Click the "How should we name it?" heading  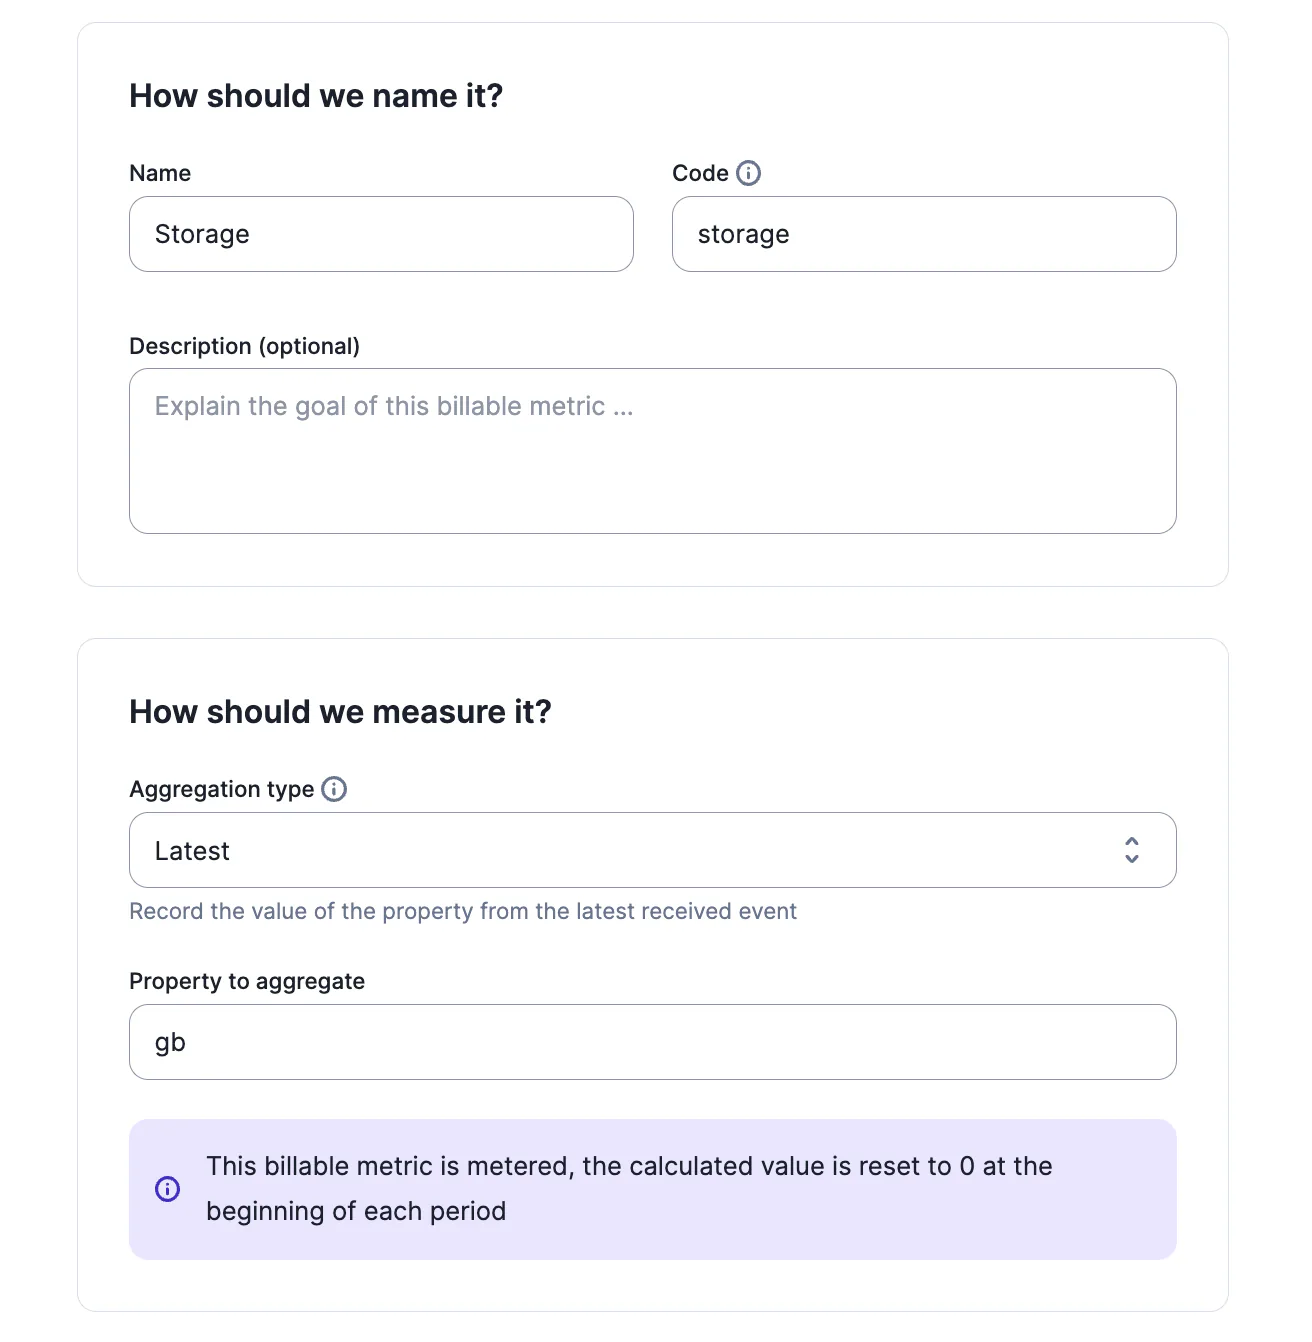coord(316,96)
